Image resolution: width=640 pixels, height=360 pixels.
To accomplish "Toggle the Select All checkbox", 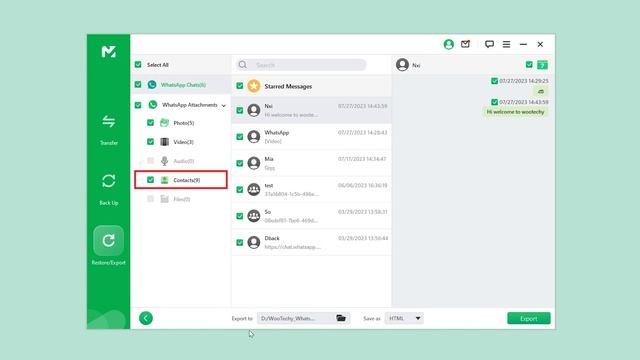I will (x=138, y=64).
